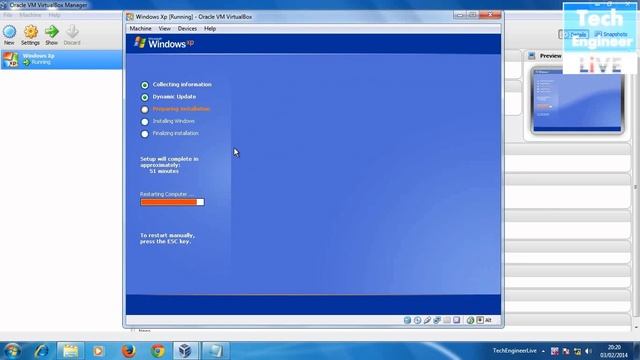Open the Help menu in VirtualBox Manager
640x360 pixels.
pyautogui.click(x=54, y=15)
